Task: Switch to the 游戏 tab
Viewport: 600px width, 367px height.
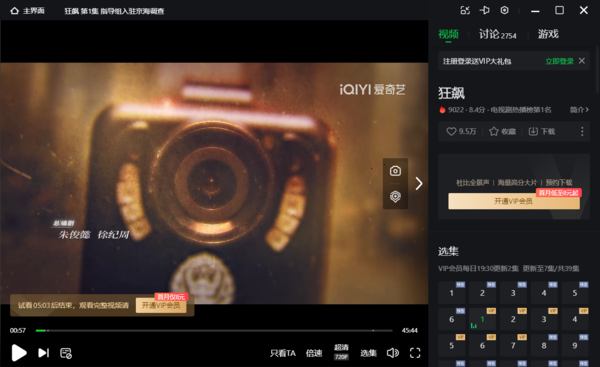Action: (x=548, y=34)
